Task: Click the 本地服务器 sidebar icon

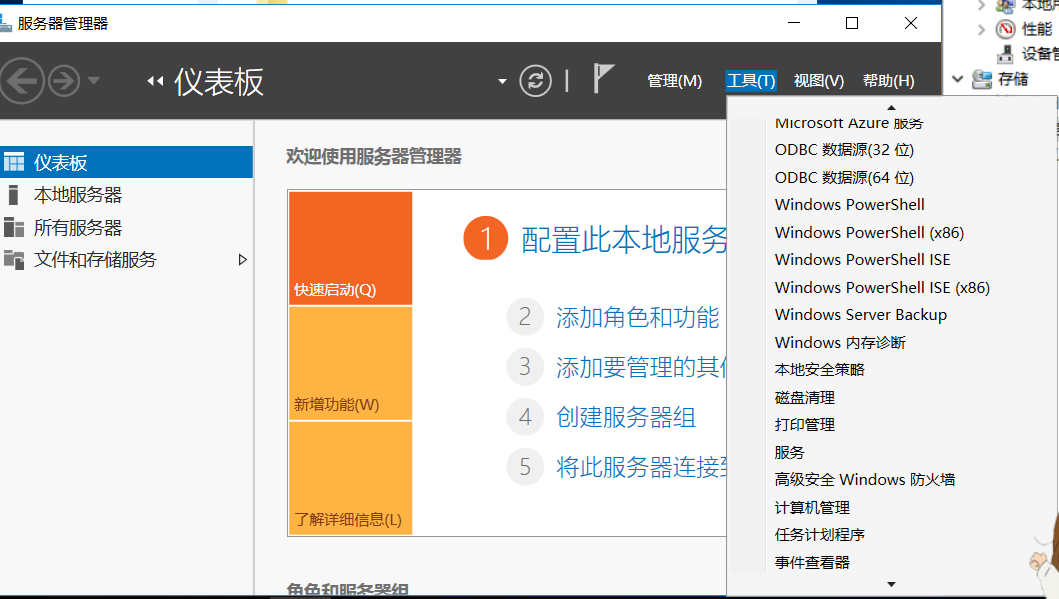Action: coord(13,195)
